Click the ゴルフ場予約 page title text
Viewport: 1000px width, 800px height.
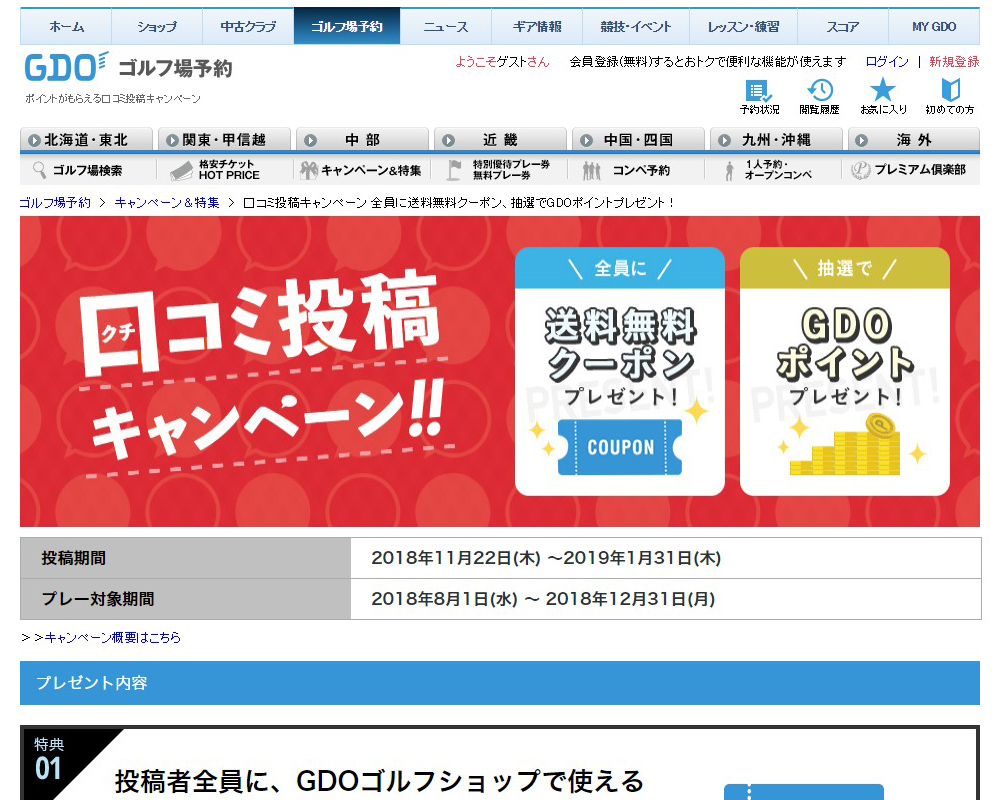coord(175,68)
